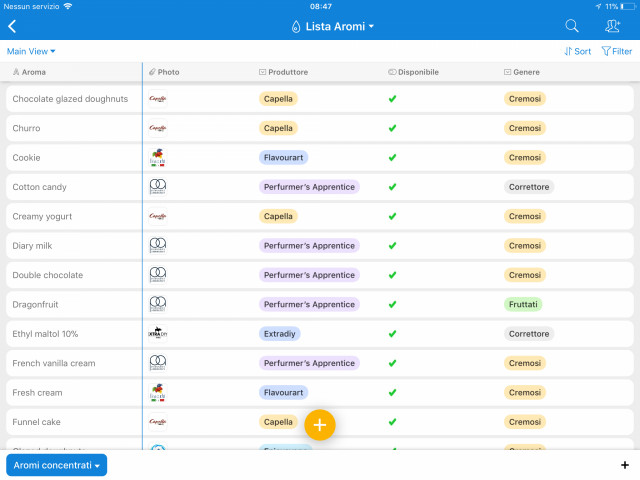The height and width of the screenshot is (480, 640).
Task: Tap the battery indicator in status bar
Action: point(628,7)
